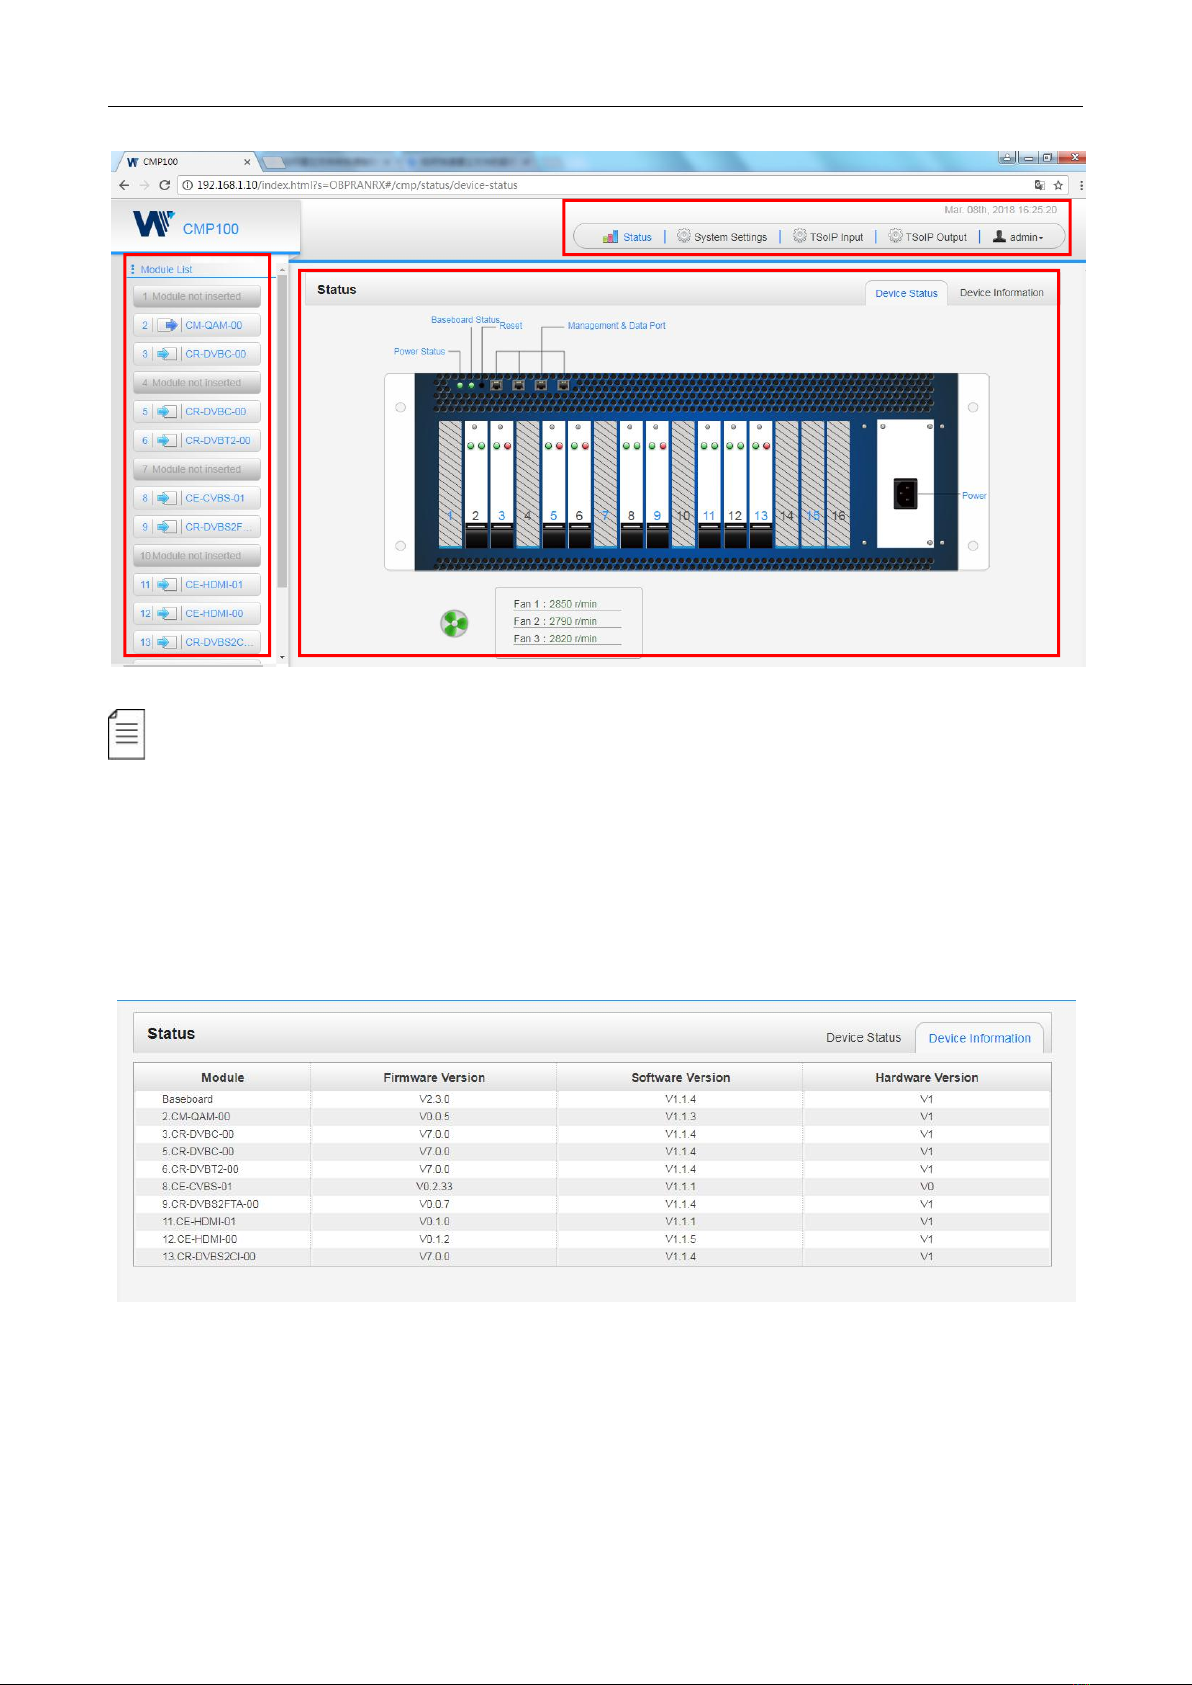
Task: Click the '2.CM-QAM-00' table row
Action: (x=592, y=1117)
